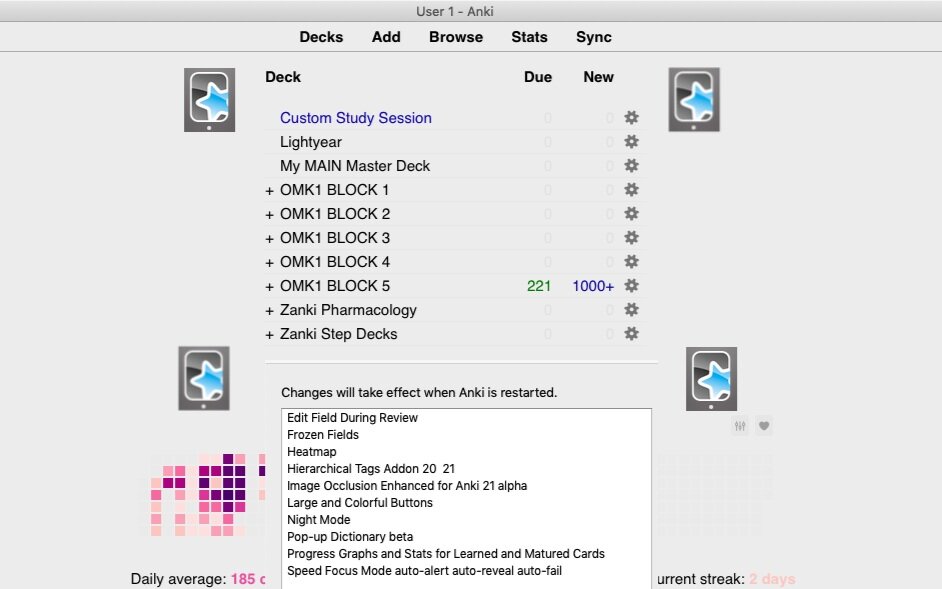
Task: Click the New column header
Action: 598,77
